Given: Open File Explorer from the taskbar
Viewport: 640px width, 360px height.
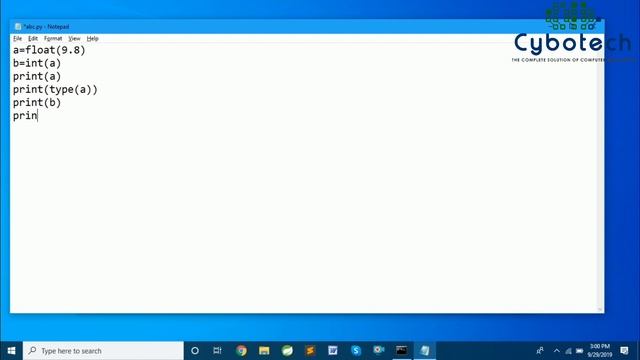Looking at the screenshot, I should tap(264, 351).
